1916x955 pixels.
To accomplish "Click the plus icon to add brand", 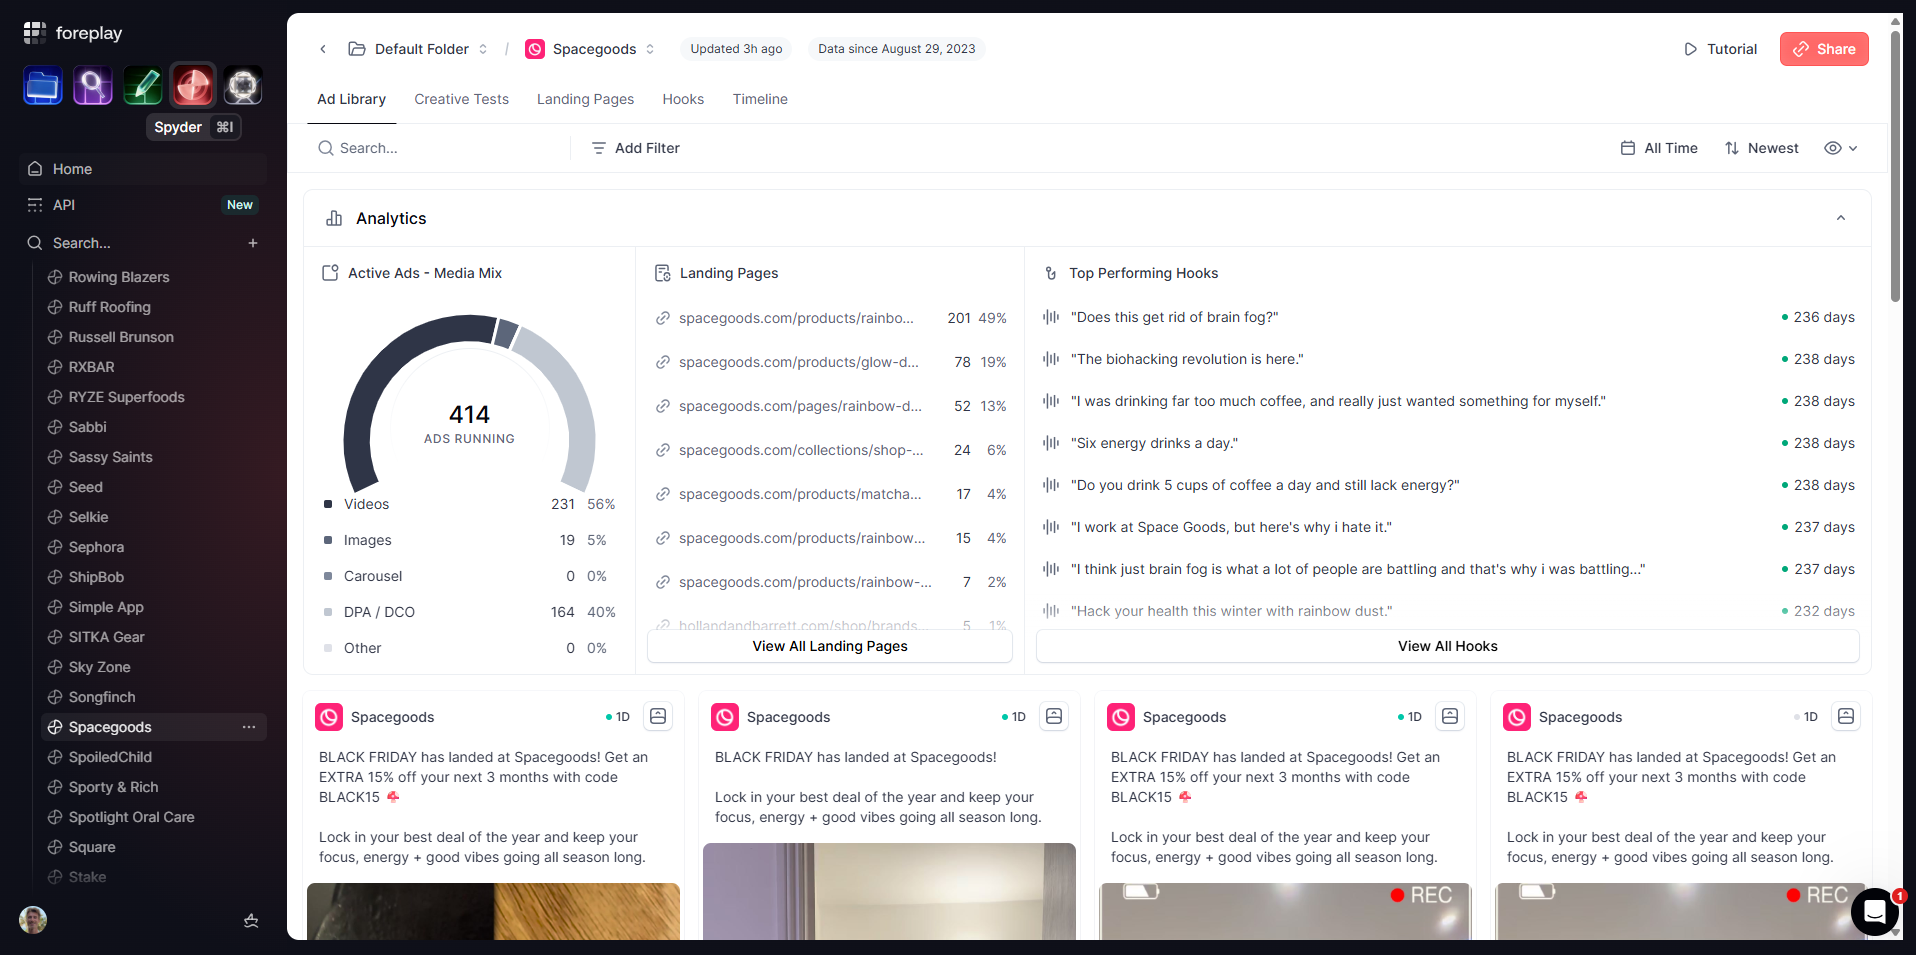I will click(x=253, y=243).
